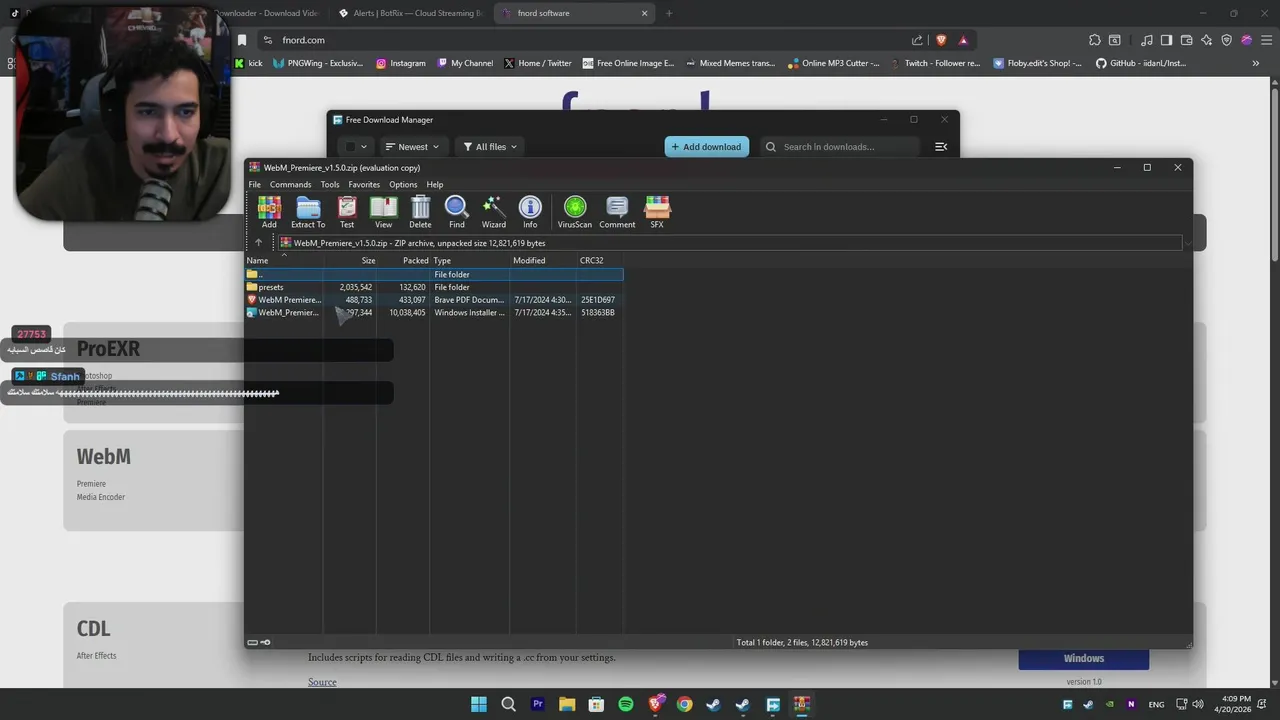Image resolution: width=1280 pixels, height=720 pixels.
Task: Select the WebM Premiere PDF document row
Action: pos(434,300)
